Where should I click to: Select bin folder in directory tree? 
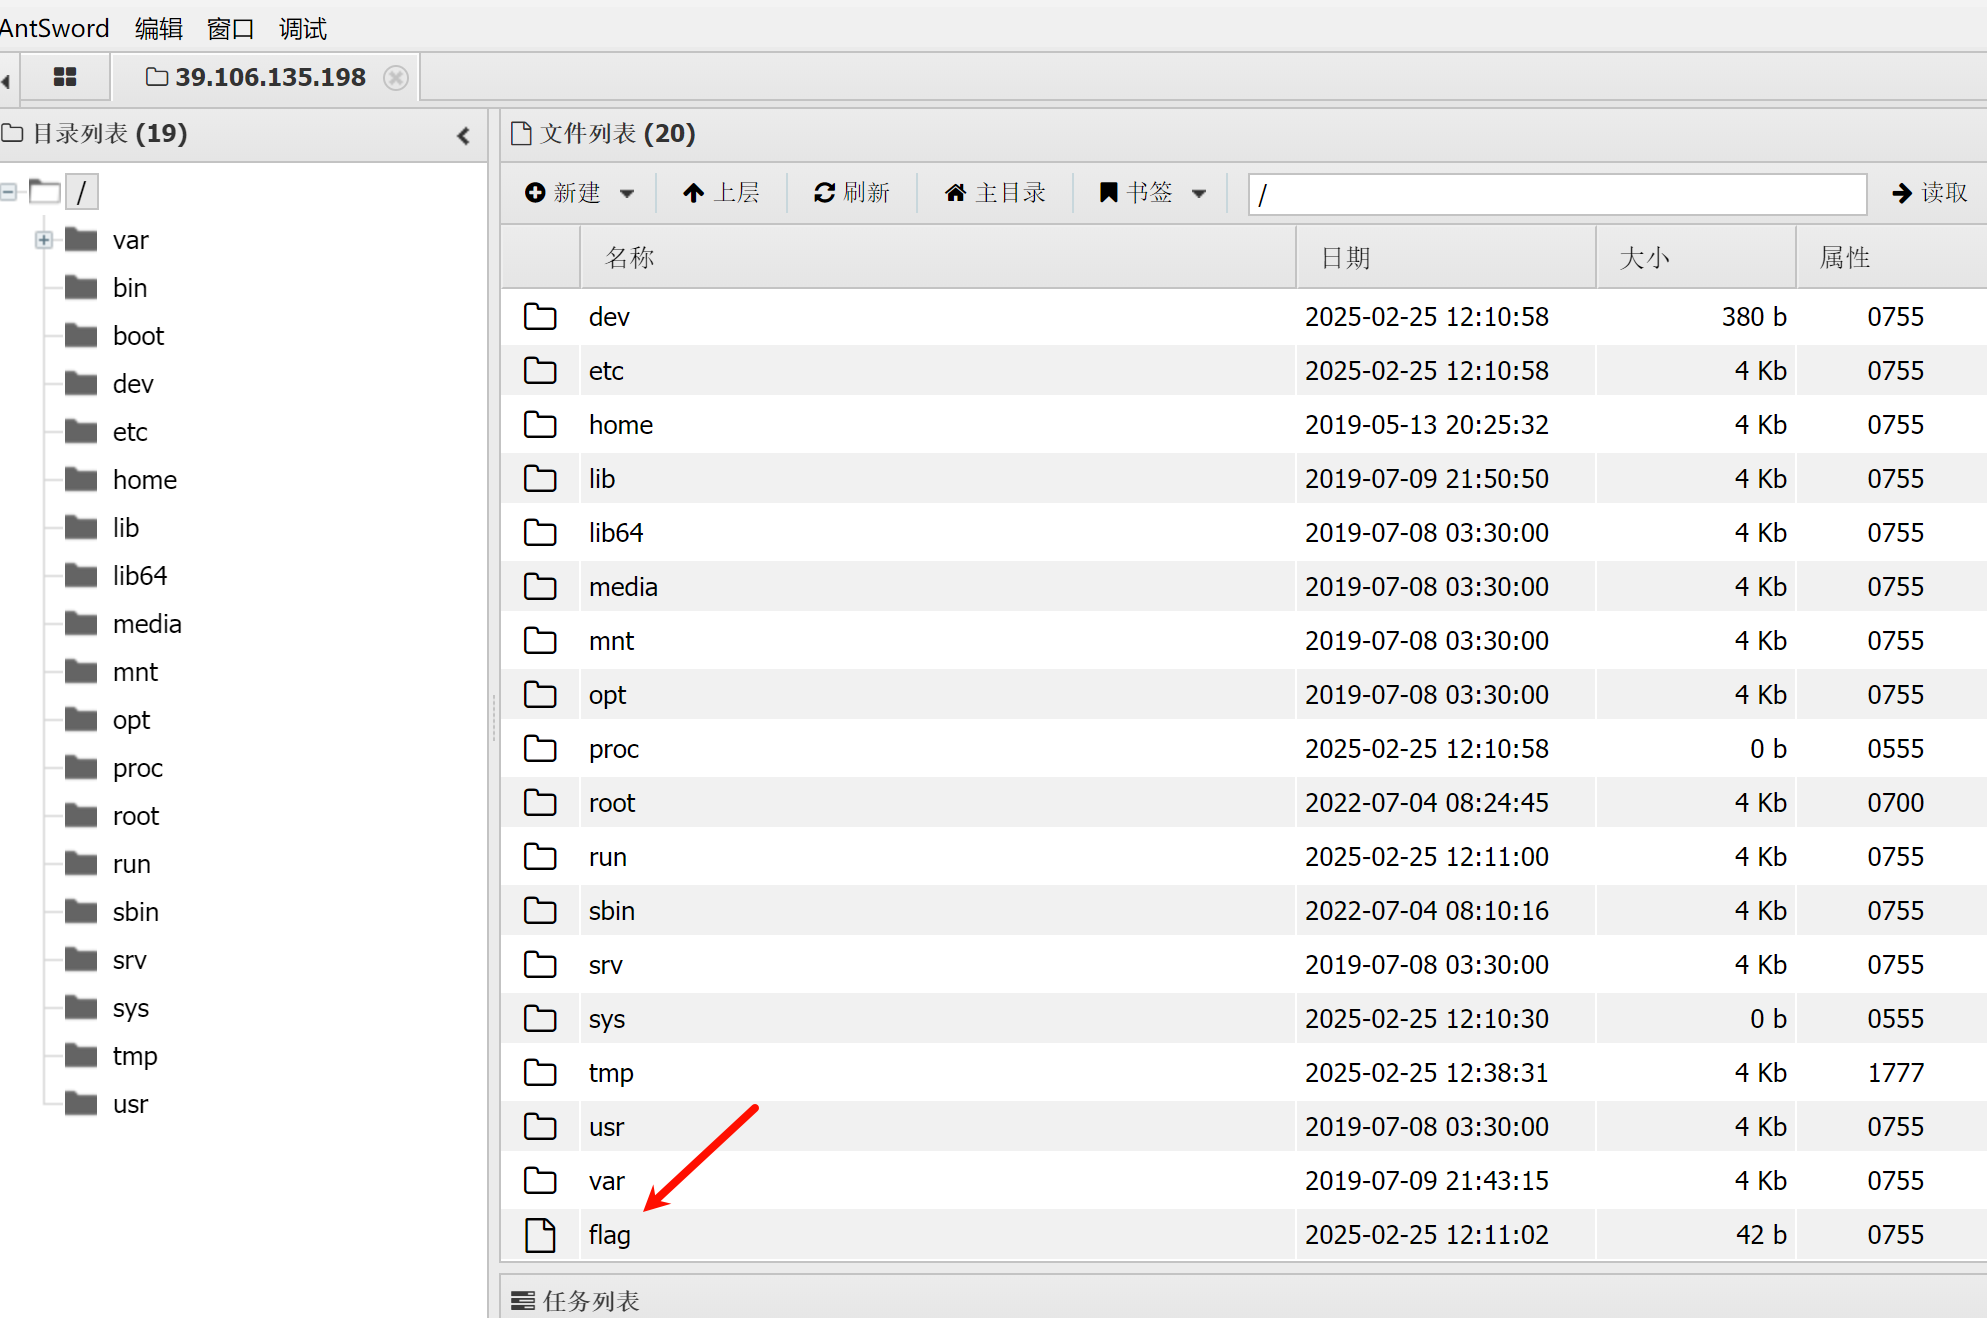point(130,288)
